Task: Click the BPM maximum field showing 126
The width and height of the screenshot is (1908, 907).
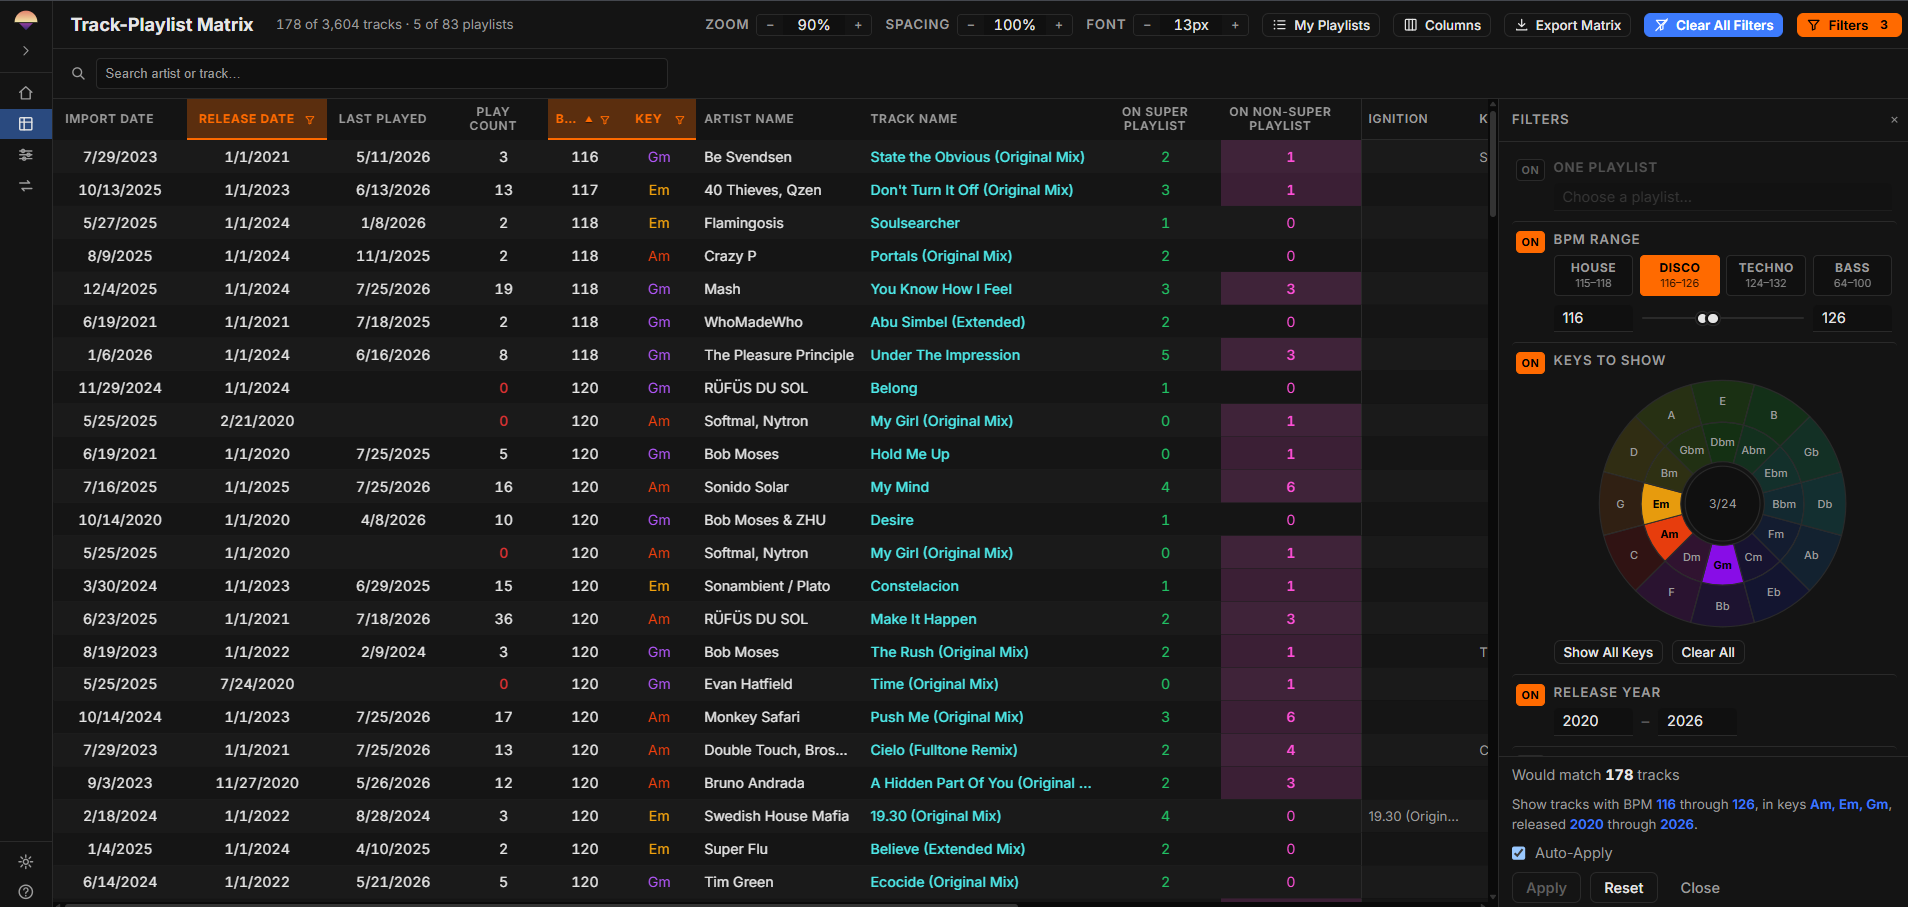Action: [1852, 318]
